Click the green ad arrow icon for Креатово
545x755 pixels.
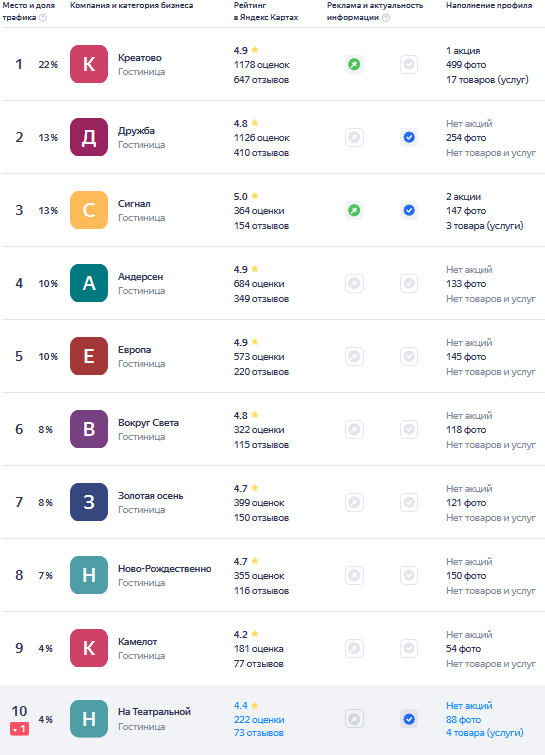point(354,64)
